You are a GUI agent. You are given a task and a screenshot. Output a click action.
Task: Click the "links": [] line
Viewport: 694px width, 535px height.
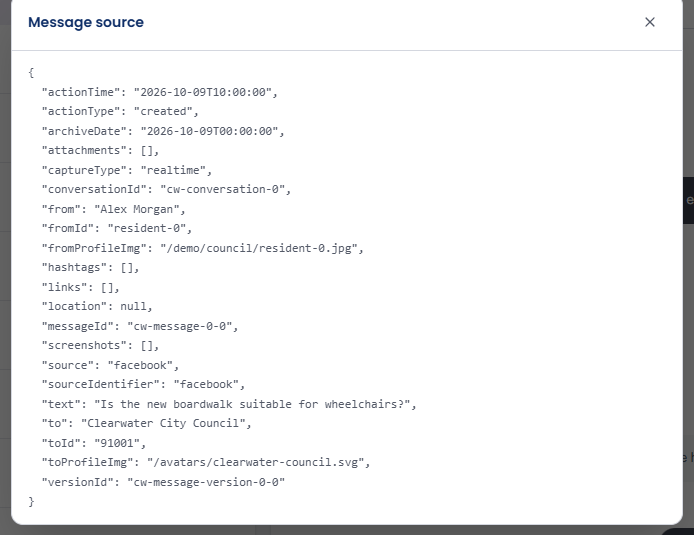81,287
